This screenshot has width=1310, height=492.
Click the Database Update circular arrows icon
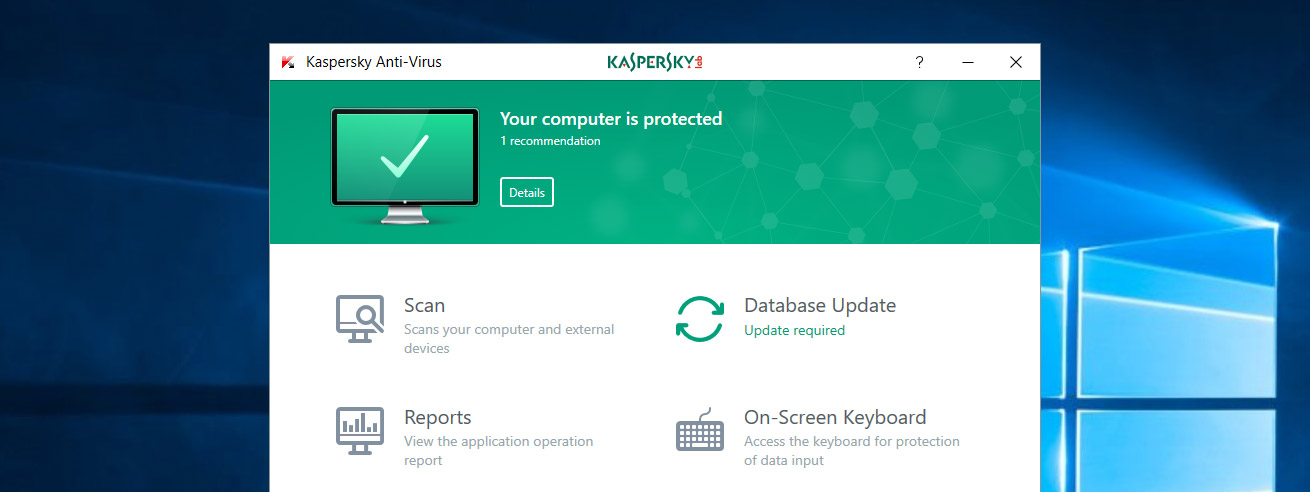point(700,319)
